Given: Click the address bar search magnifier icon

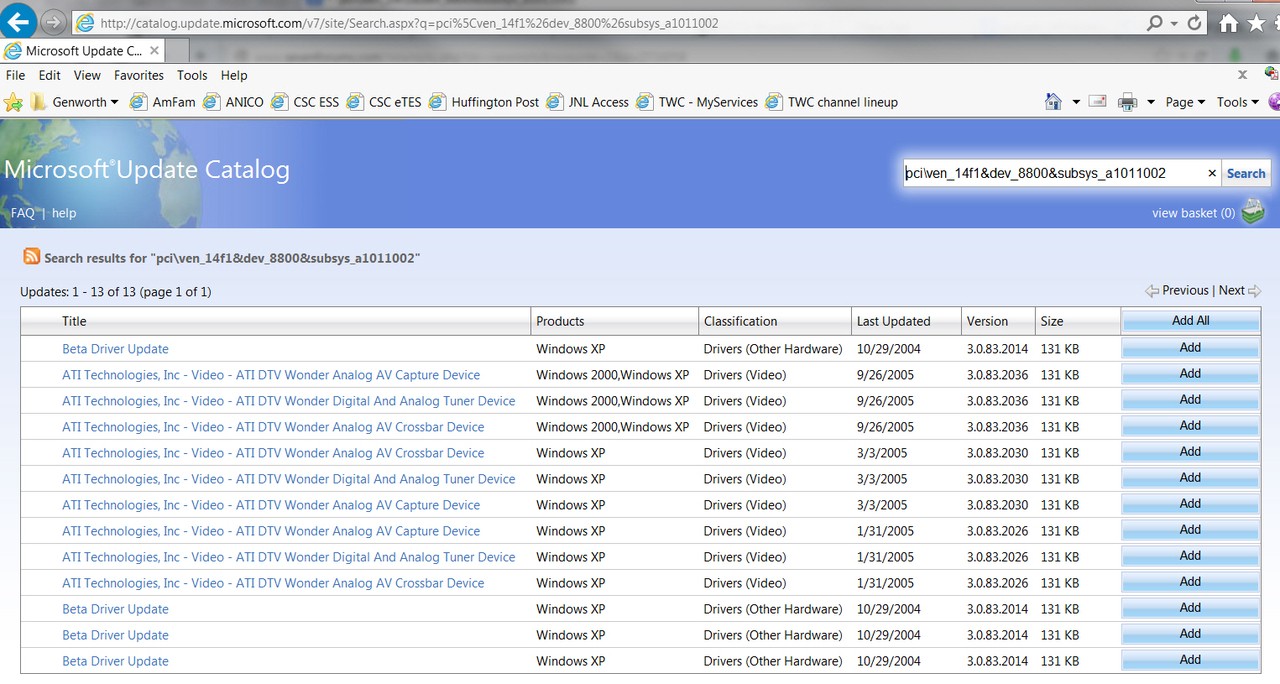Looking at the screenshot, I should tap(1155, 22).
